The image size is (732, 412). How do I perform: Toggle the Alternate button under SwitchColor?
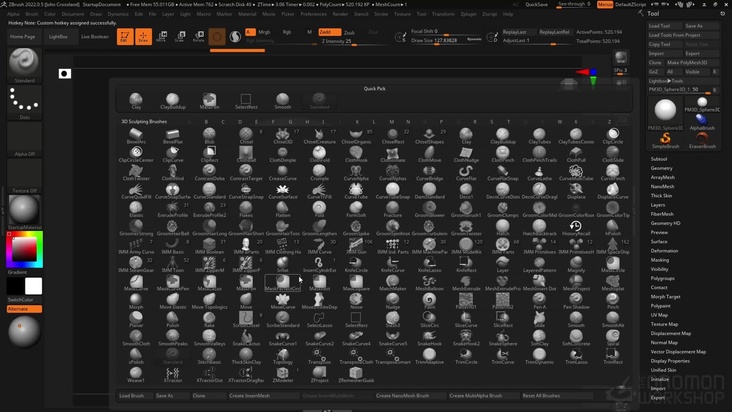click(x=24, y=309)
